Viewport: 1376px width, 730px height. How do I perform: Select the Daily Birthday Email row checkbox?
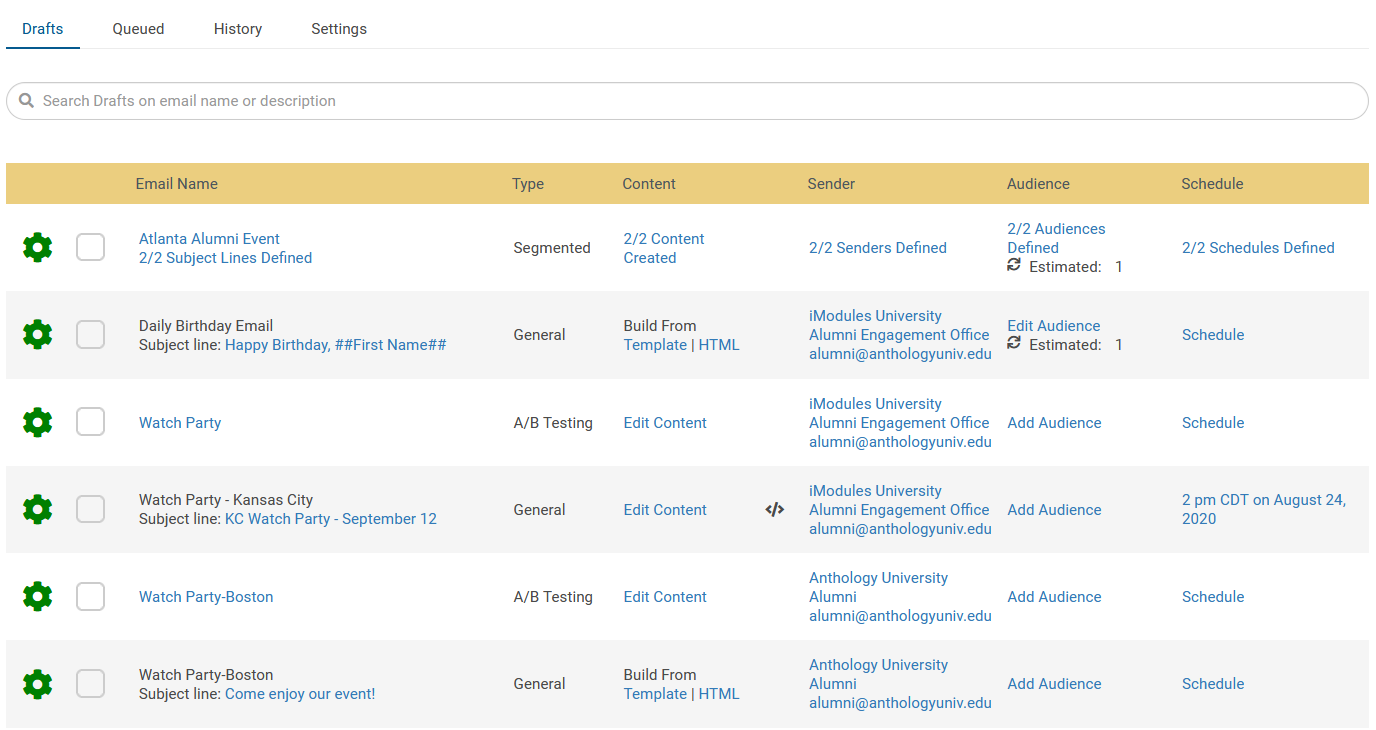(x=90, y=334)
